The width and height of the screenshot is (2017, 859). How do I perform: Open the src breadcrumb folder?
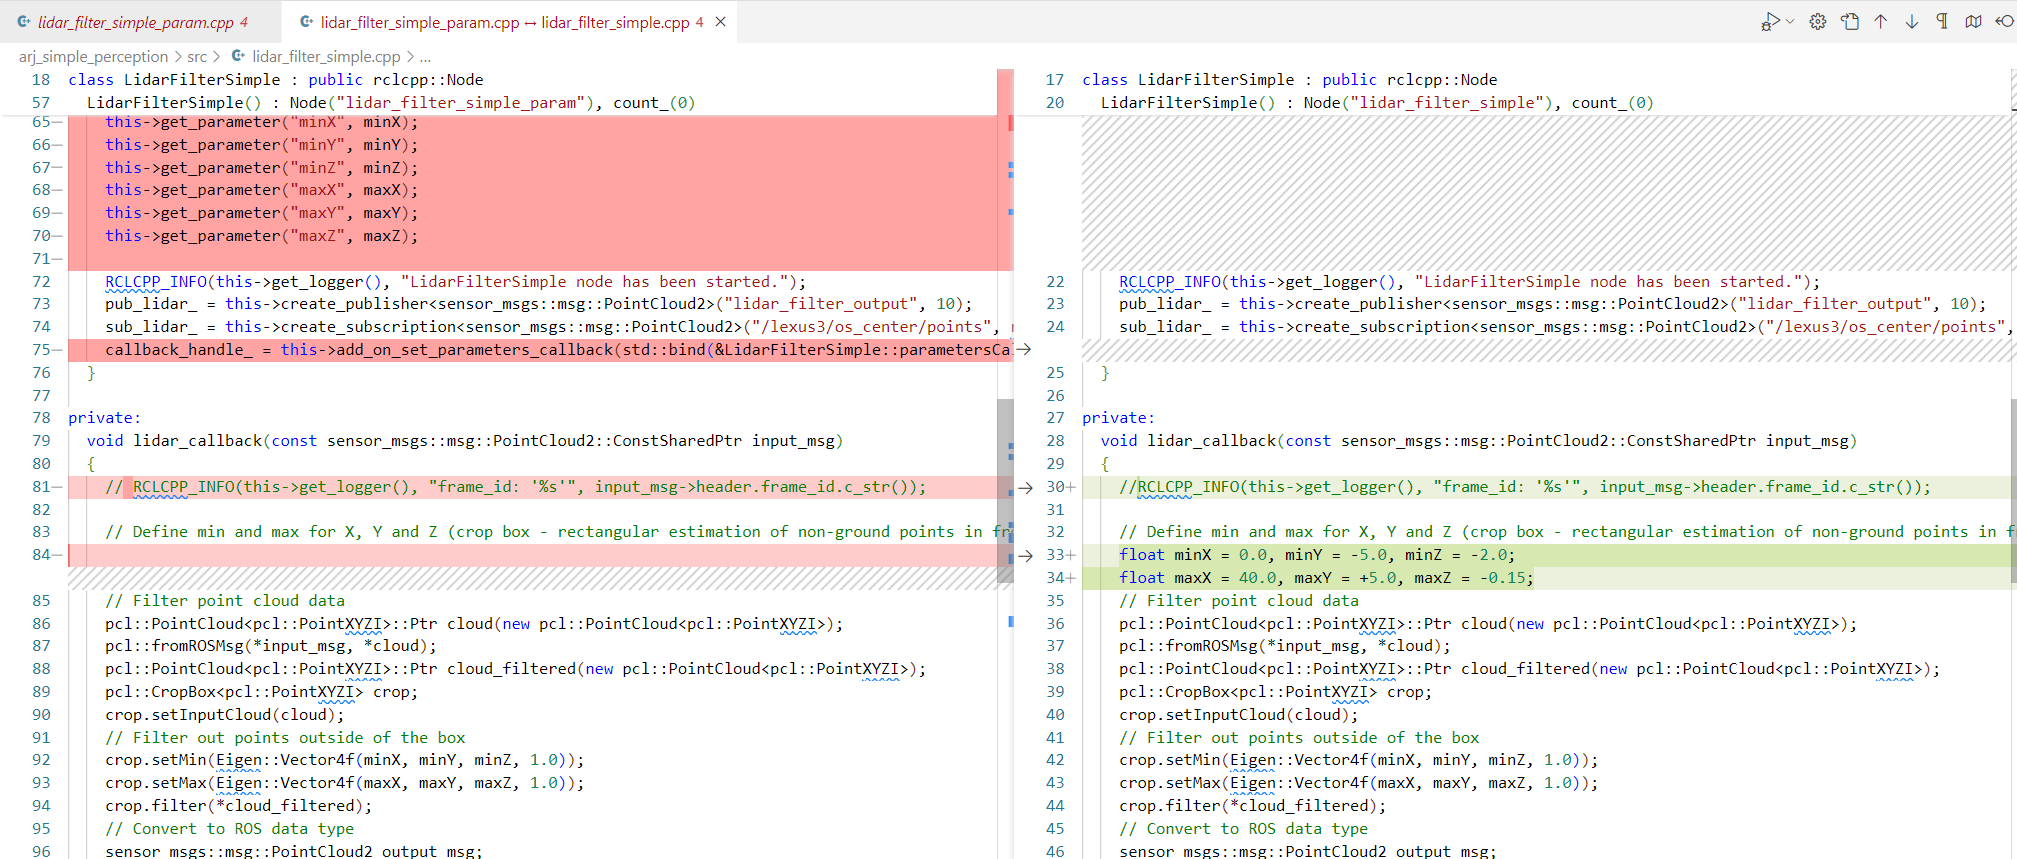(x=197, y=57)
